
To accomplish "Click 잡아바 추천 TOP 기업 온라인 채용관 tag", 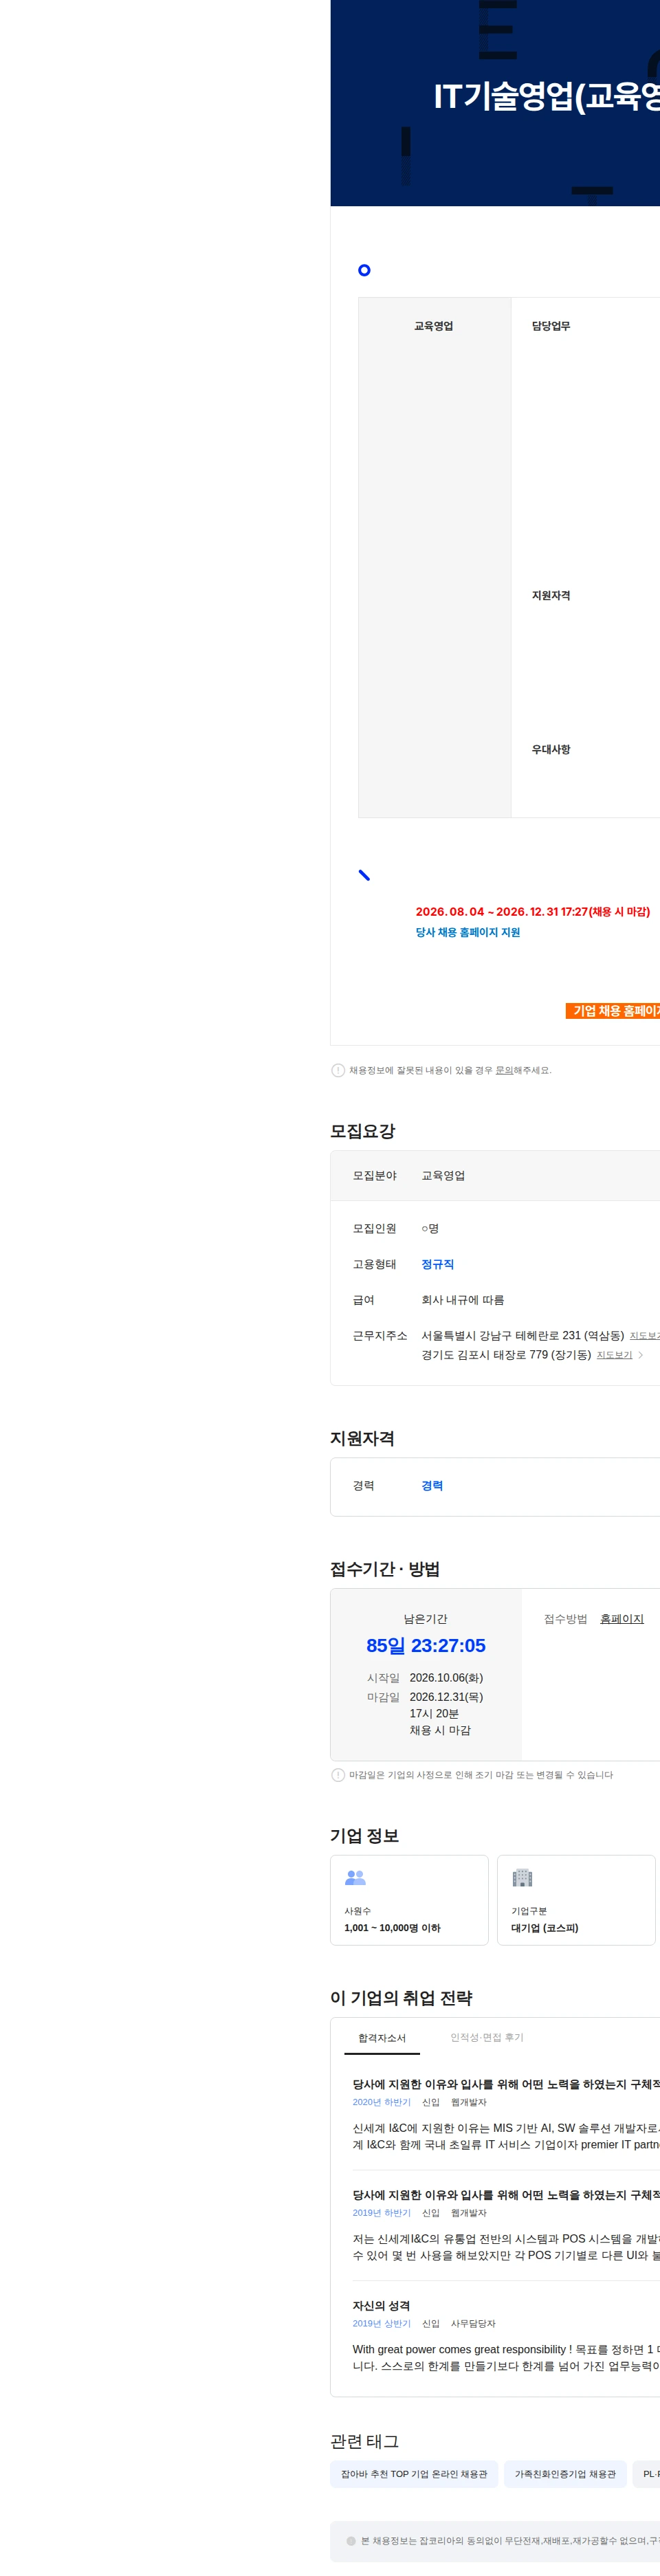I will 414,2473.
